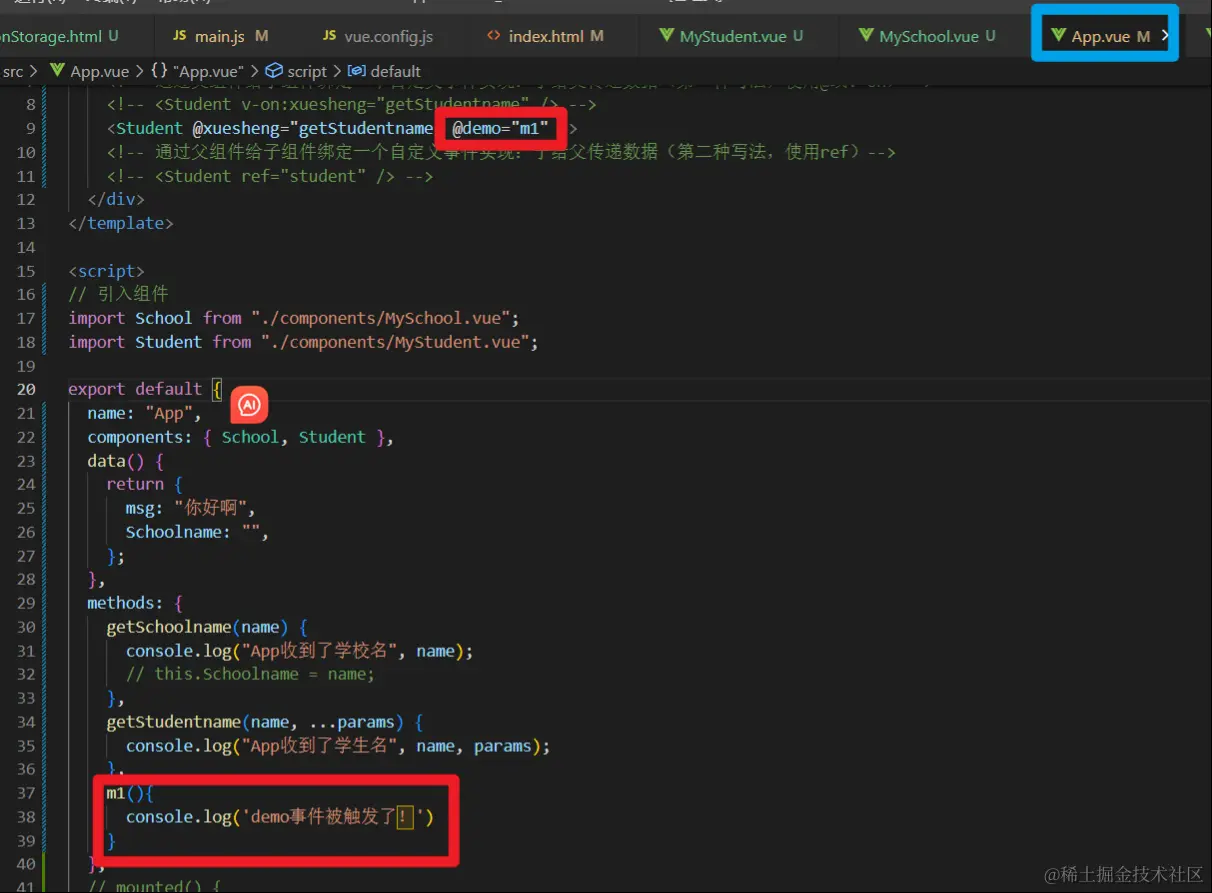Click the JS icon on main.js tab
Screen dimensions: 1212x893
[x=180, y=36]
